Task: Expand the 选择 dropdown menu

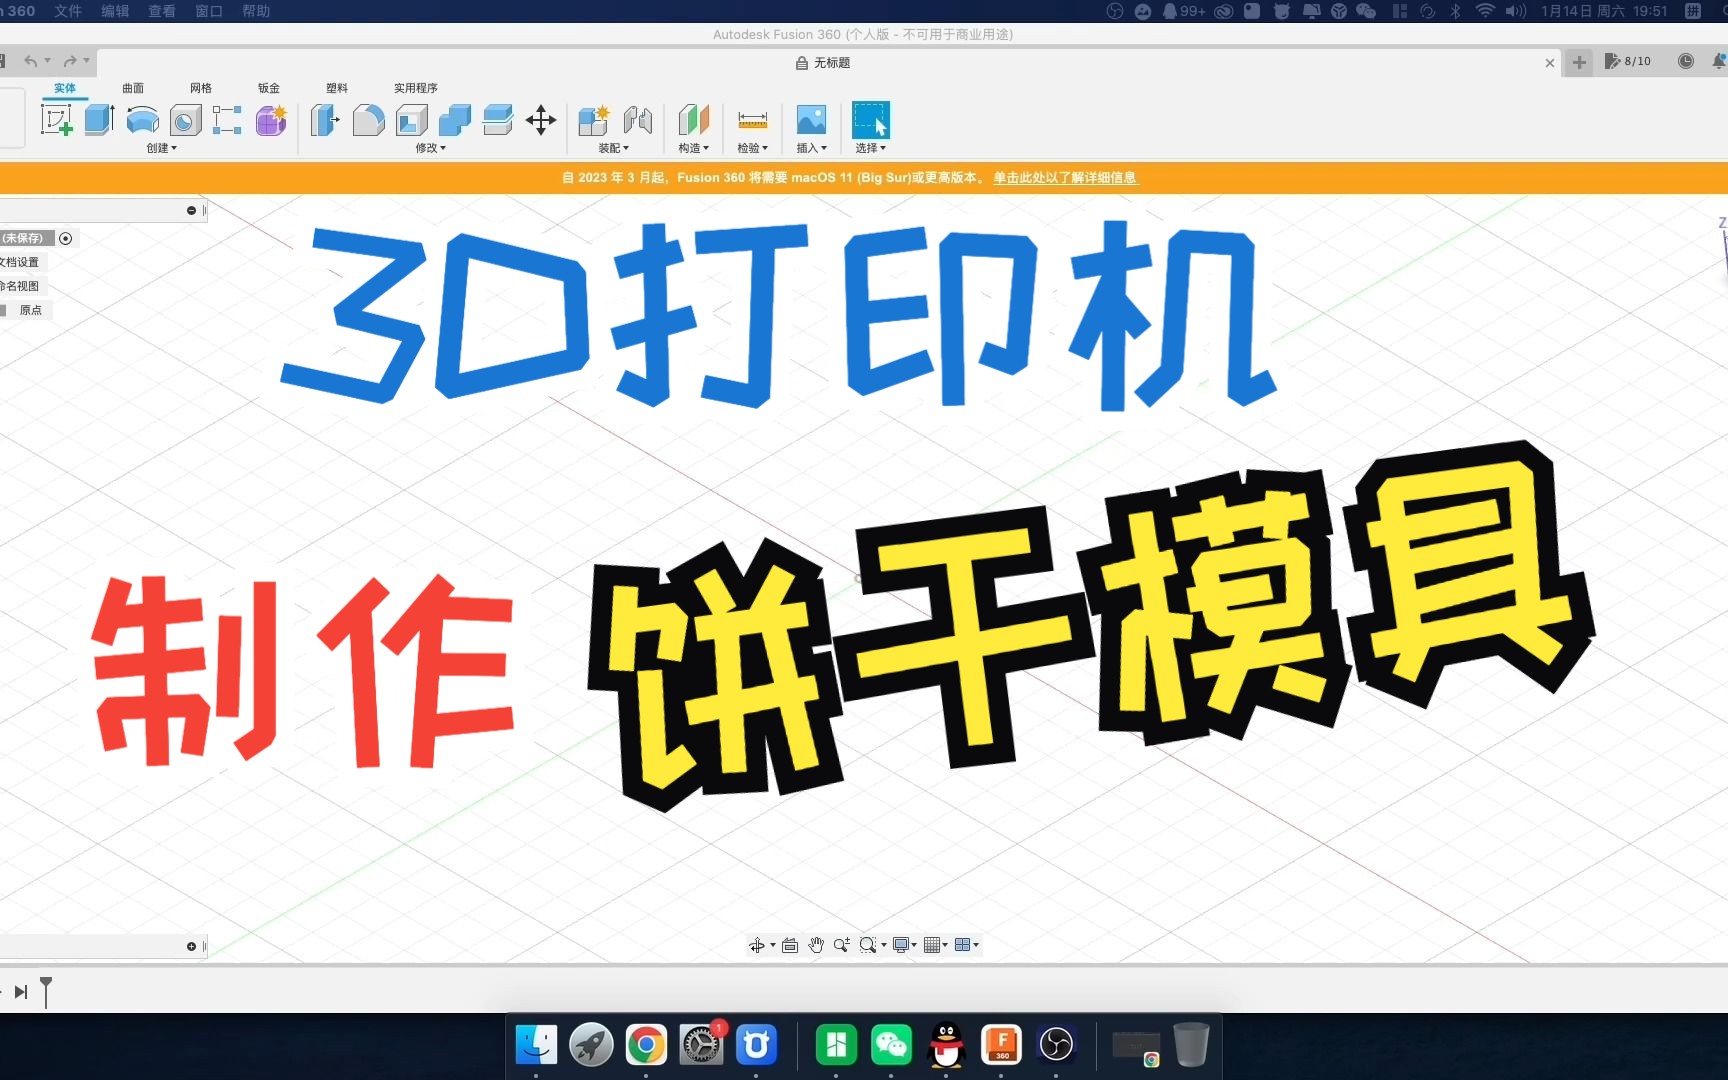Action: (871, 148)
